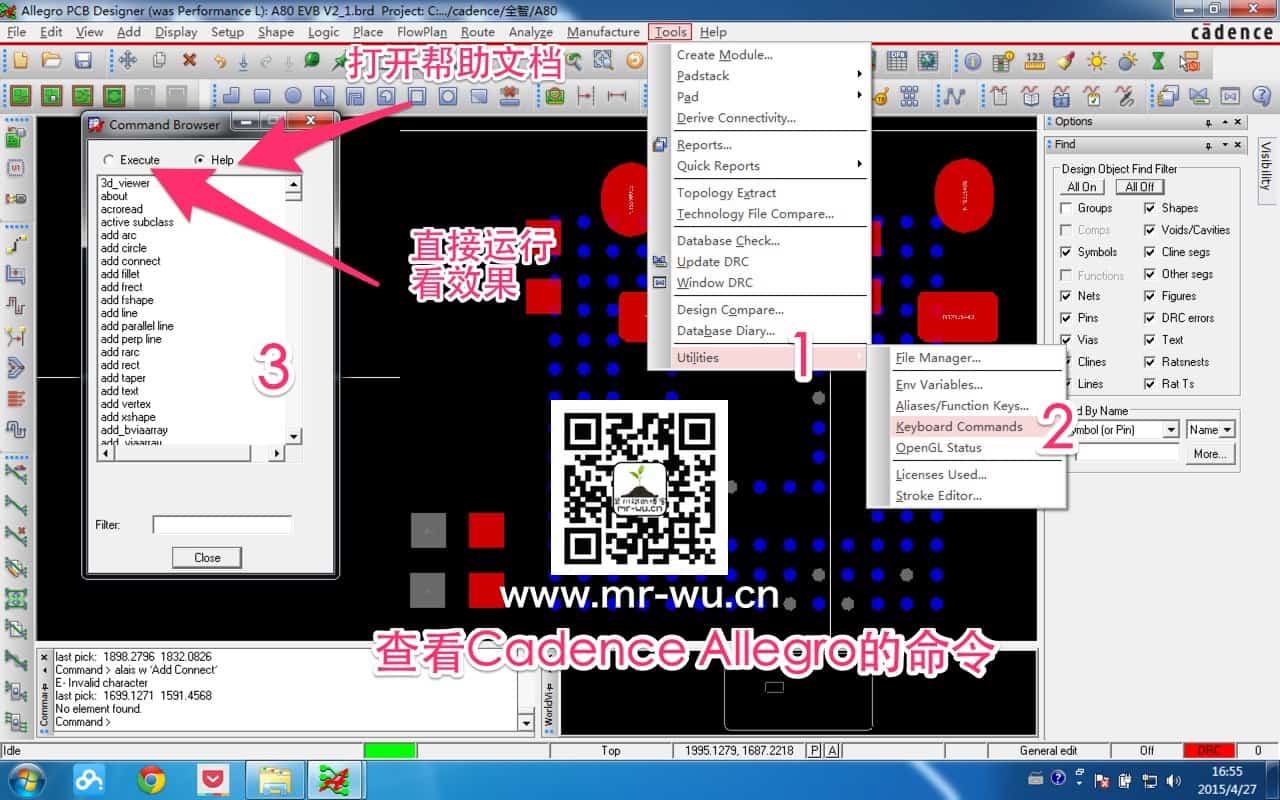Toggle the Vias checkbox

[1066, 340]
